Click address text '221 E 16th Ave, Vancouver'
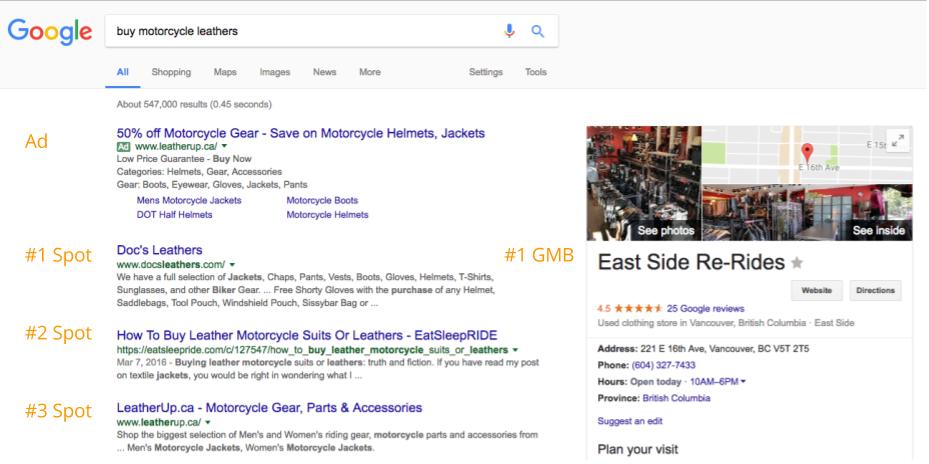The height and width of the screenshot is (464, 929). (723, 348)
